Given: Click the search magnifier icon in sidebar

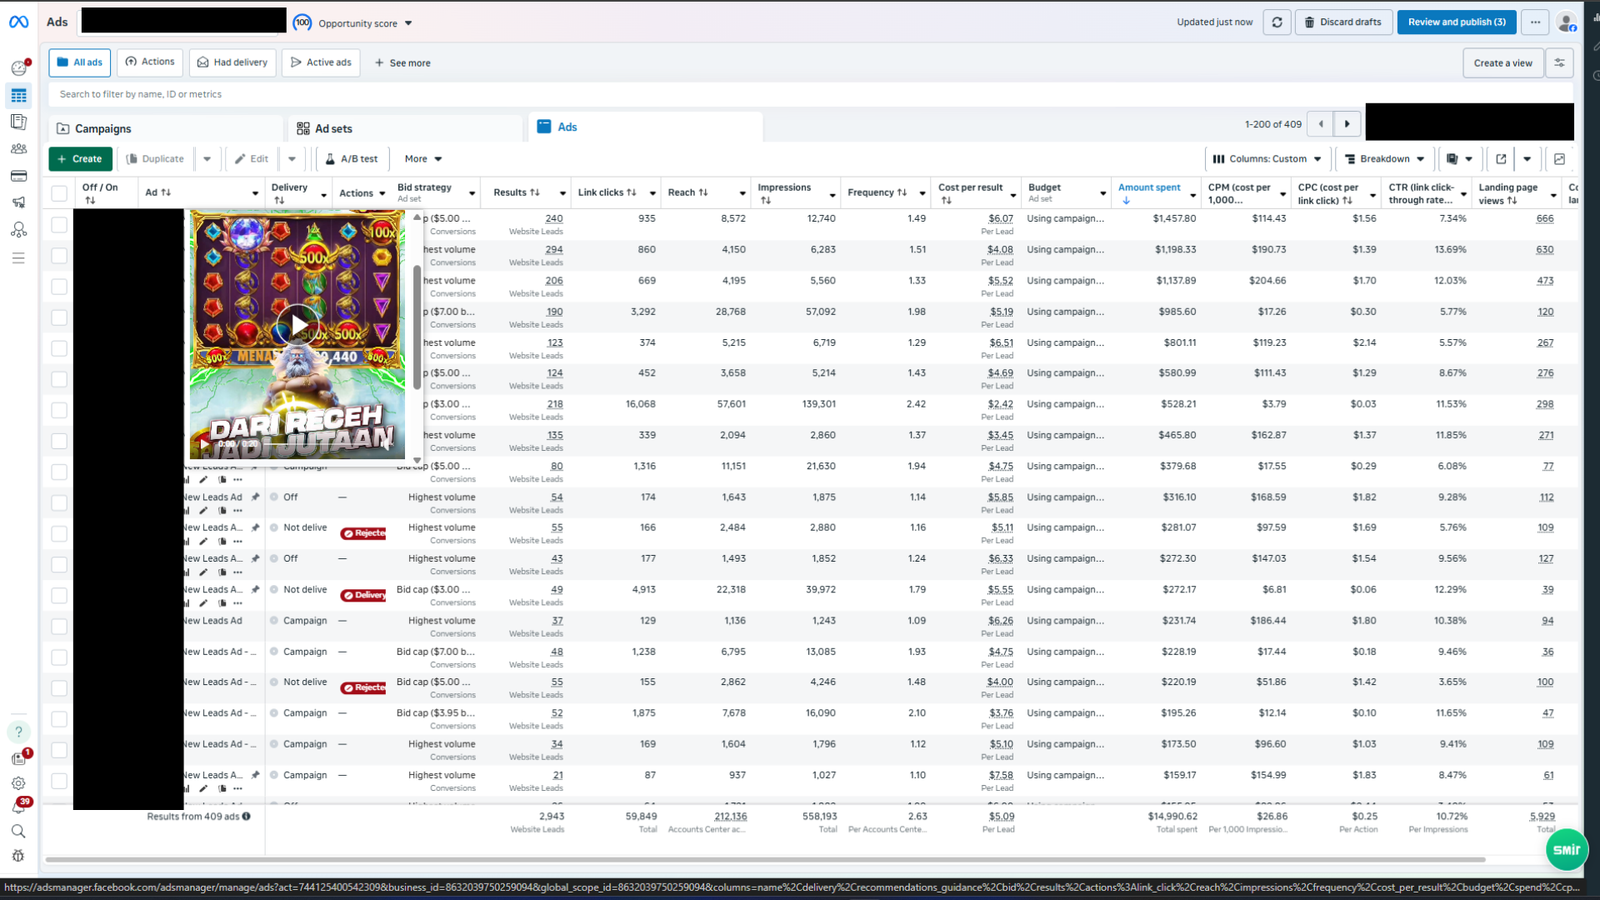Looking at the screenshot, I should pyautogui.click(x=18, y=831).
